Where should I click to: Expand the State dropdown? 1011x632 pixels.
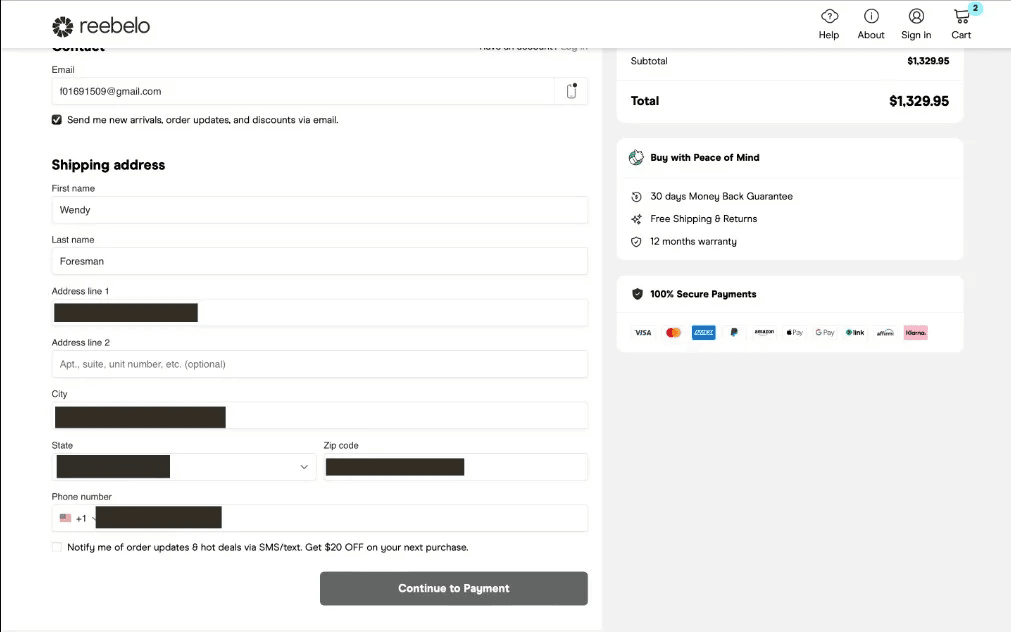[x=184, y=467]
